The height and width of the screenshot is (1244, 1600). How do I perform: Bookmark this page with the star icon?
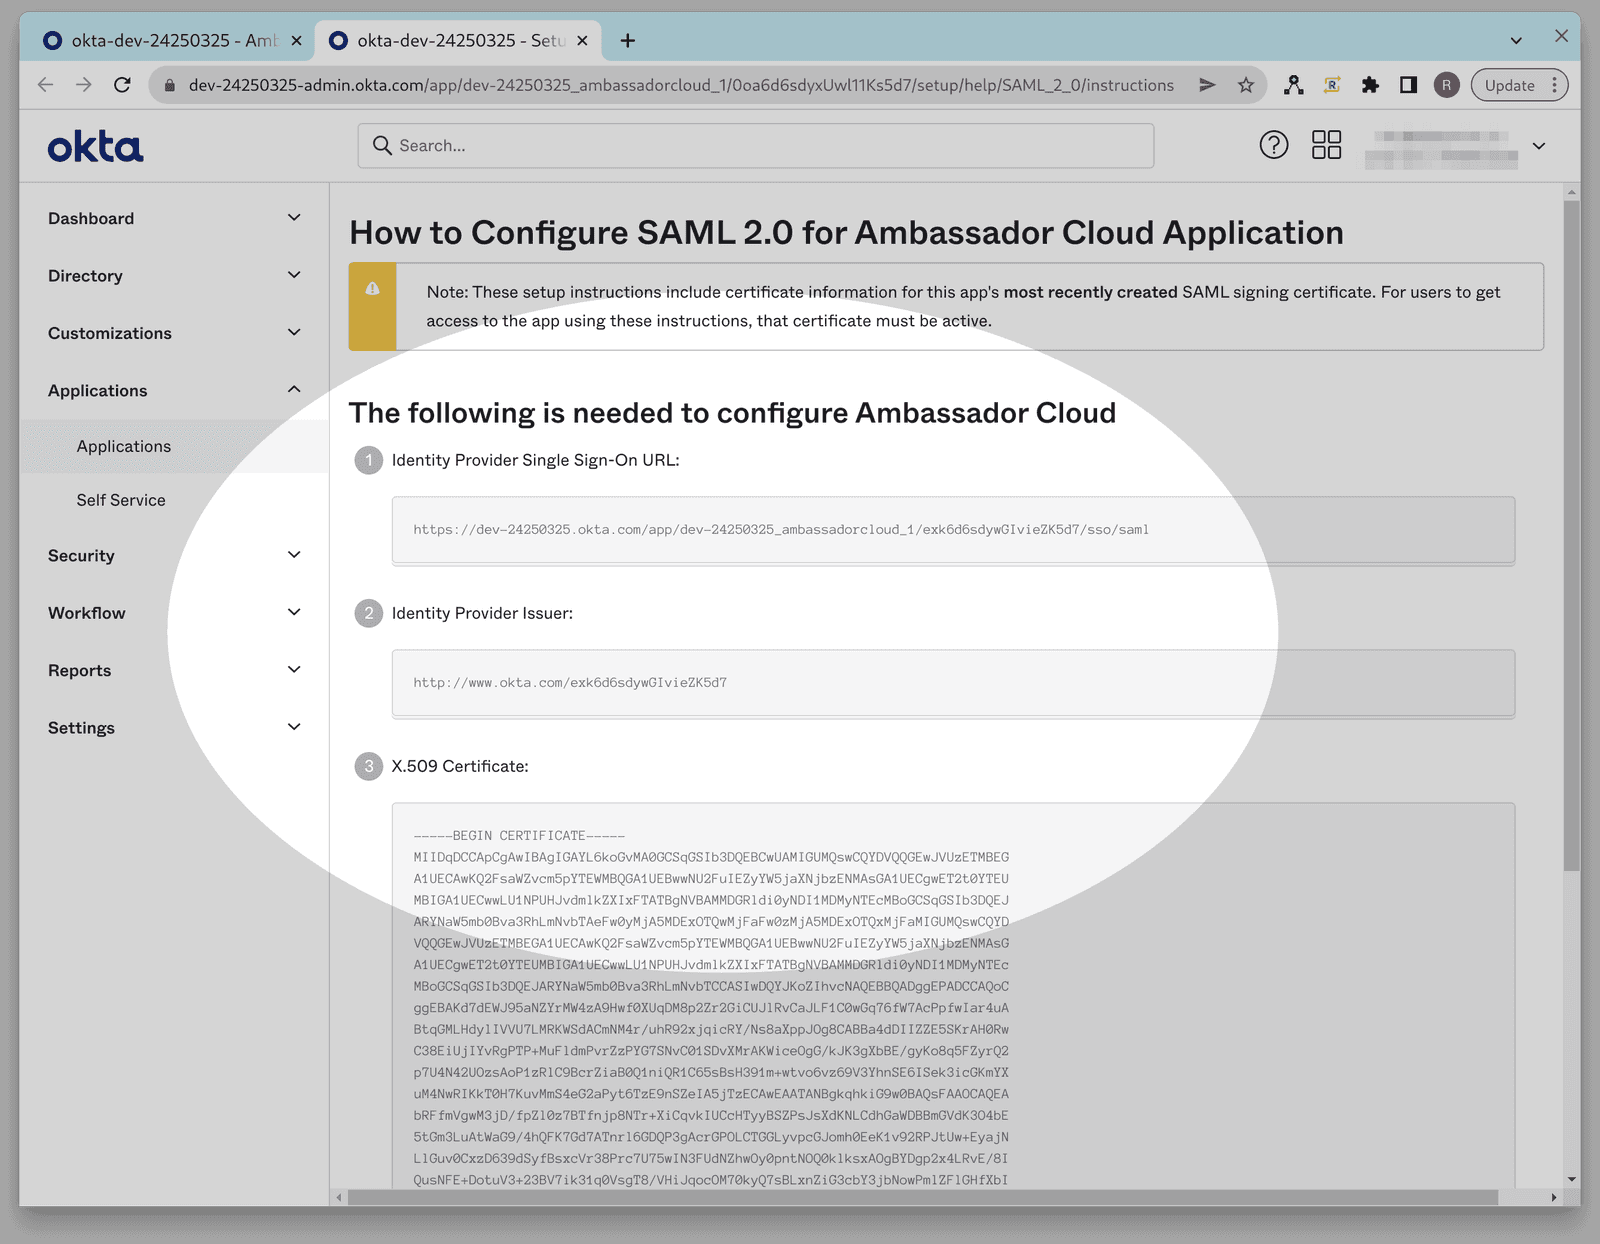tap(1245, 85)
